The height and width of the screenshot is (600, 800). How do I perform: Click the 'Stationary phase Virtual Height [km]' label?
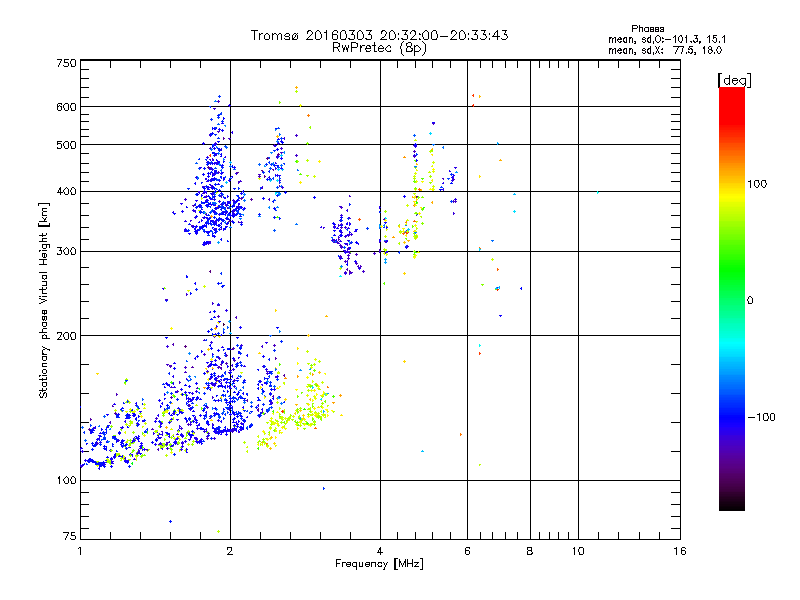[x=44, y=300]
